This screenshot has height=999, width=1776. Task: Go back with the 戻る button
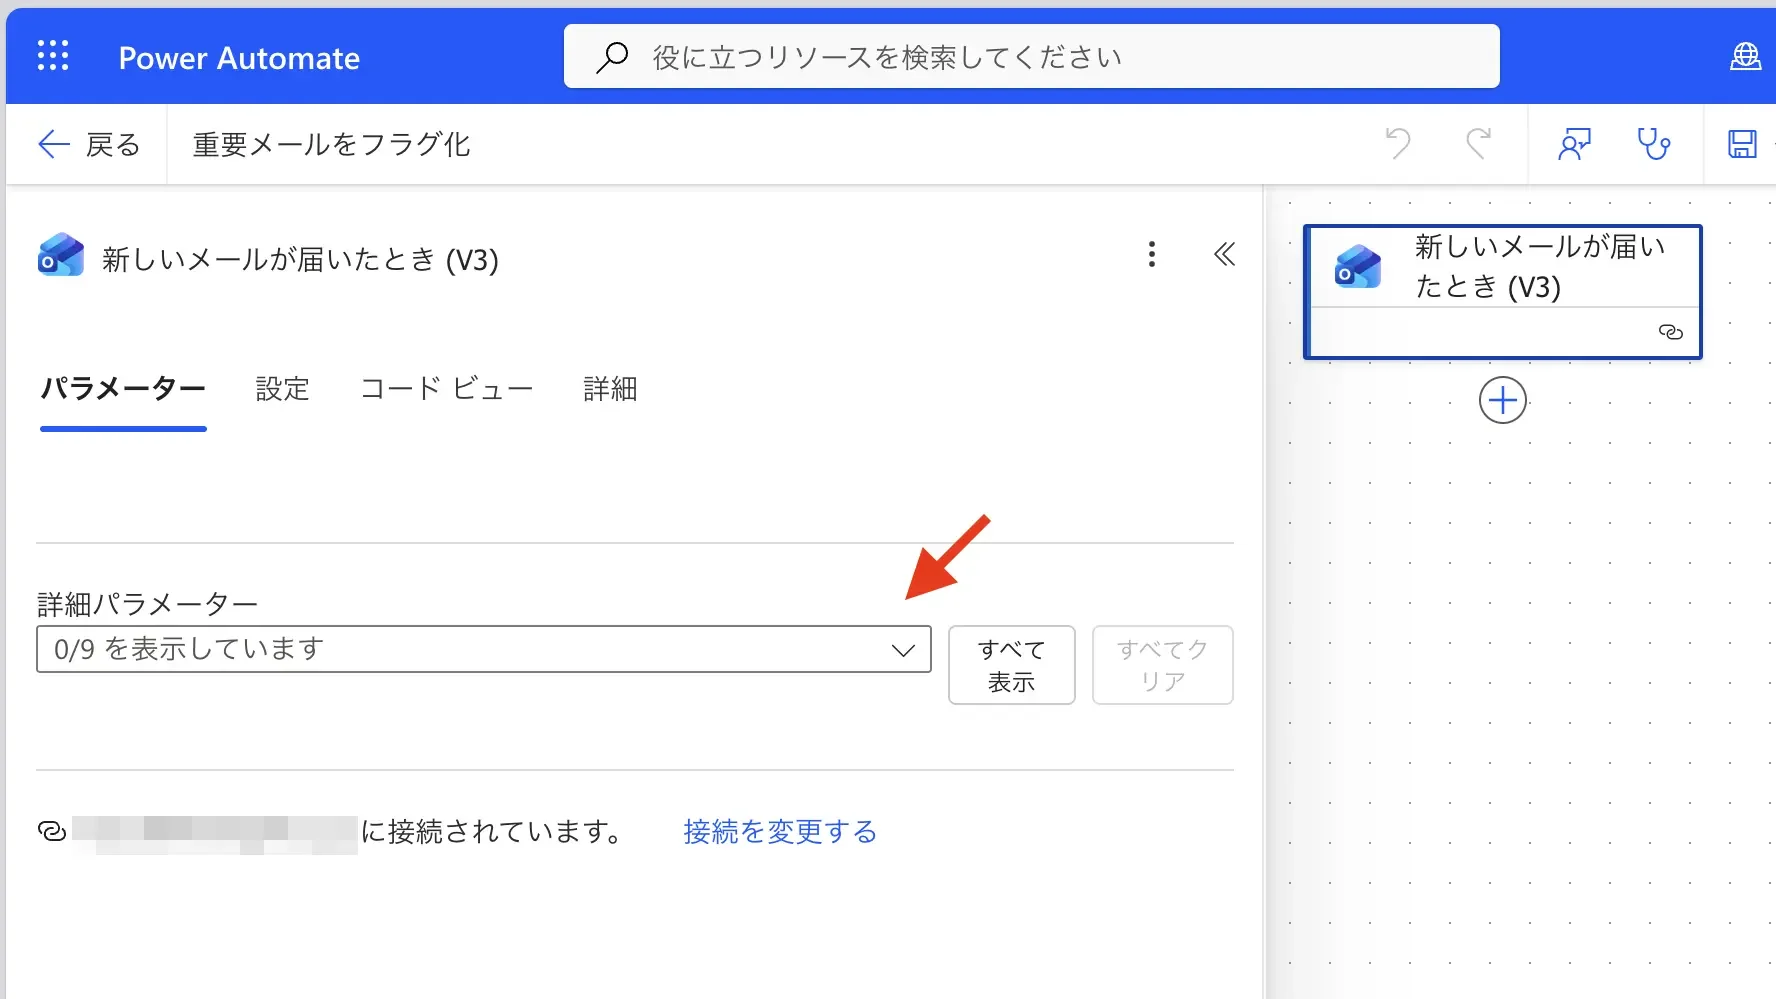[x=89, y=145]
